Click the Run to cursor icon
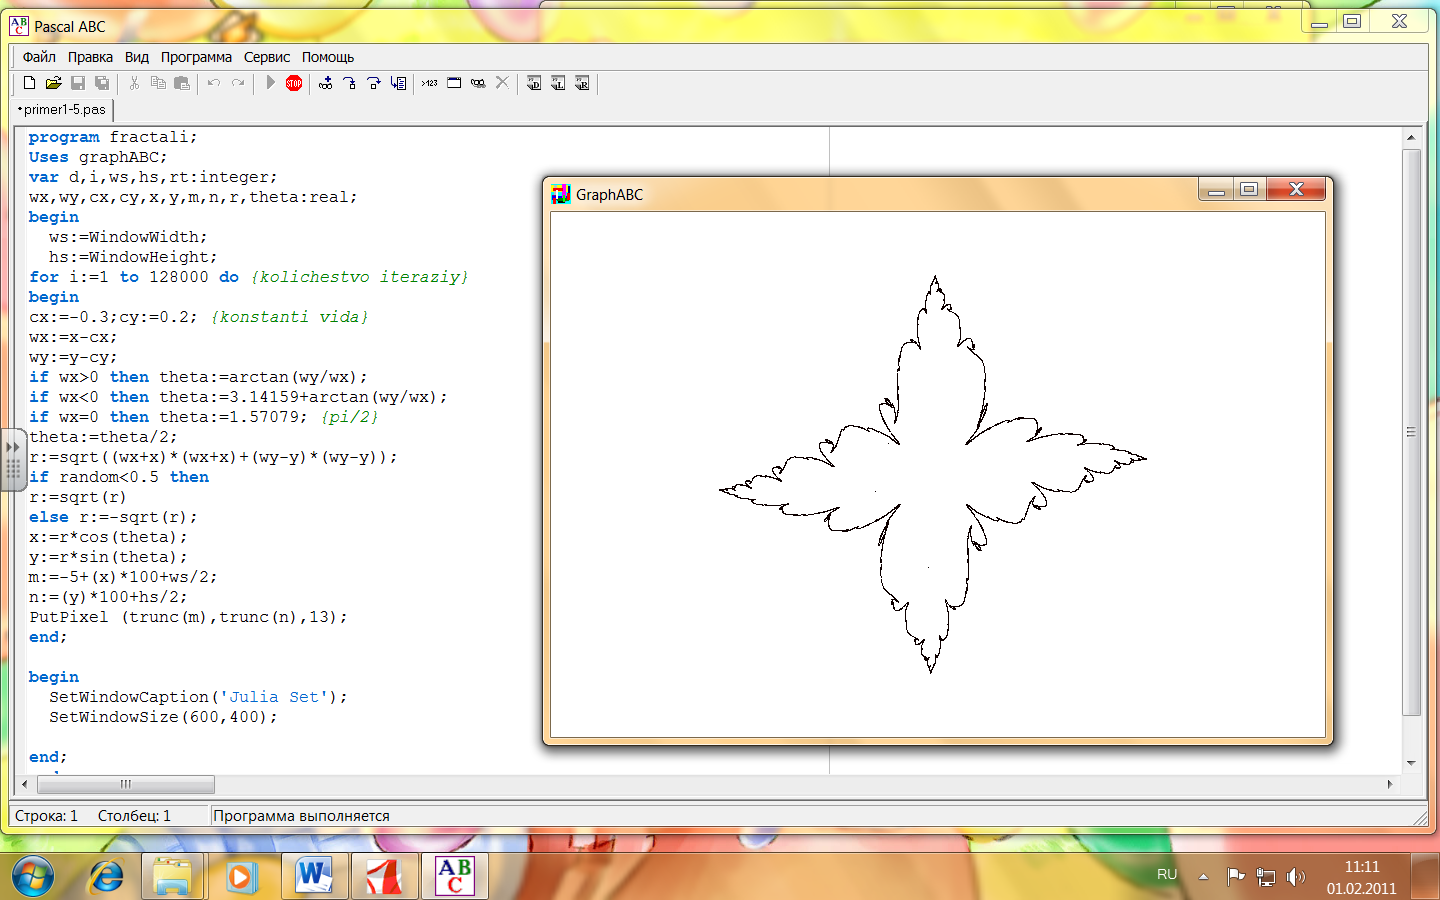The width and height of the screenshot is (1440, 900). [398, 83]
